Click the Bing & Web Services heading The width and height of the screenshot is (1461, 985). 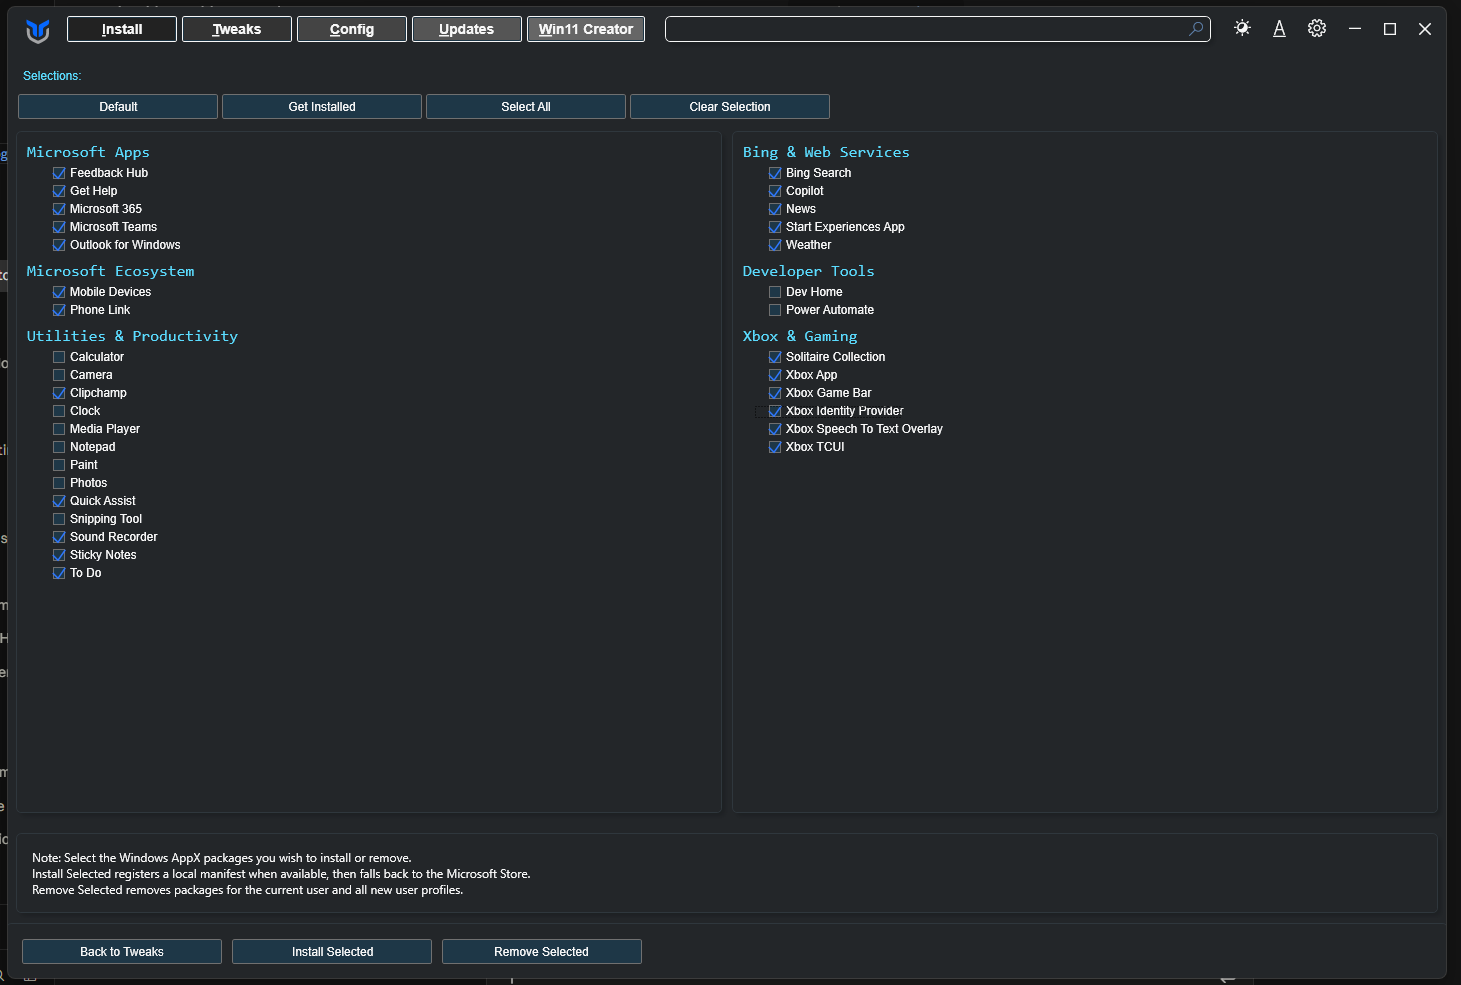tap(826, 152)
